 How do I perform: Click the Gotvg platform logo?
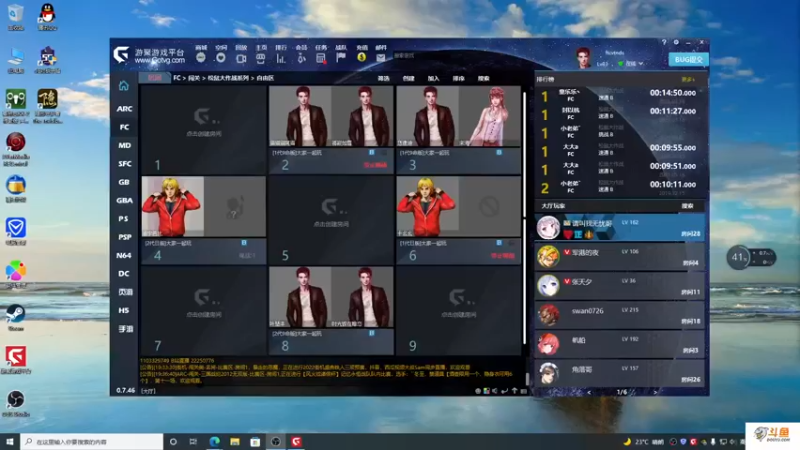coord(121,54)
